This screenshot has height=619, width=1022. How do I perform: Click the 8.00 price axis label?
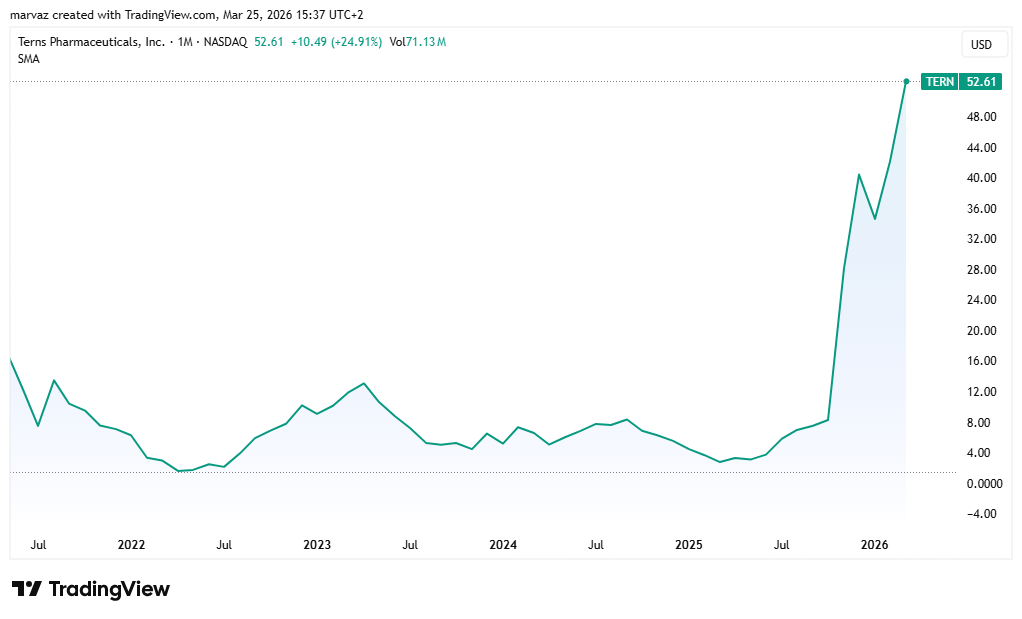click(x=978, y=422)
